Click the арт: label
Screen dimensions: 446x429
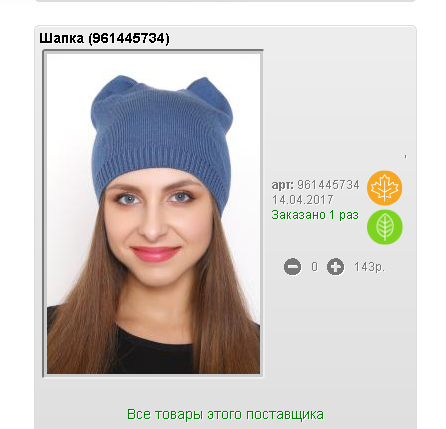point(283,185)
